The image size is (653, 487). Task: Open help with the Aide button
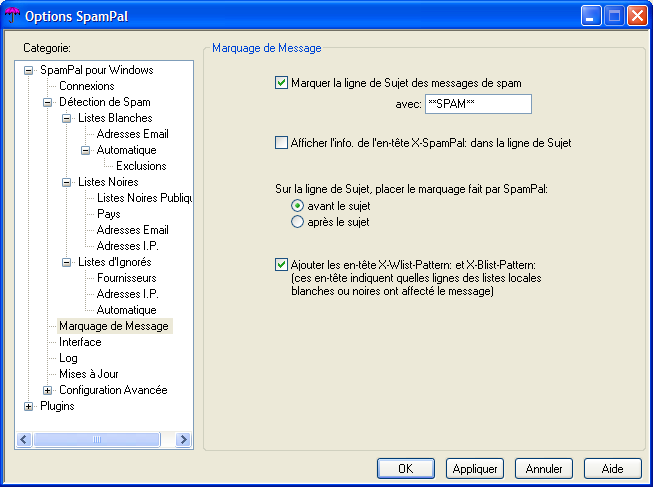(x=613, y=469)
